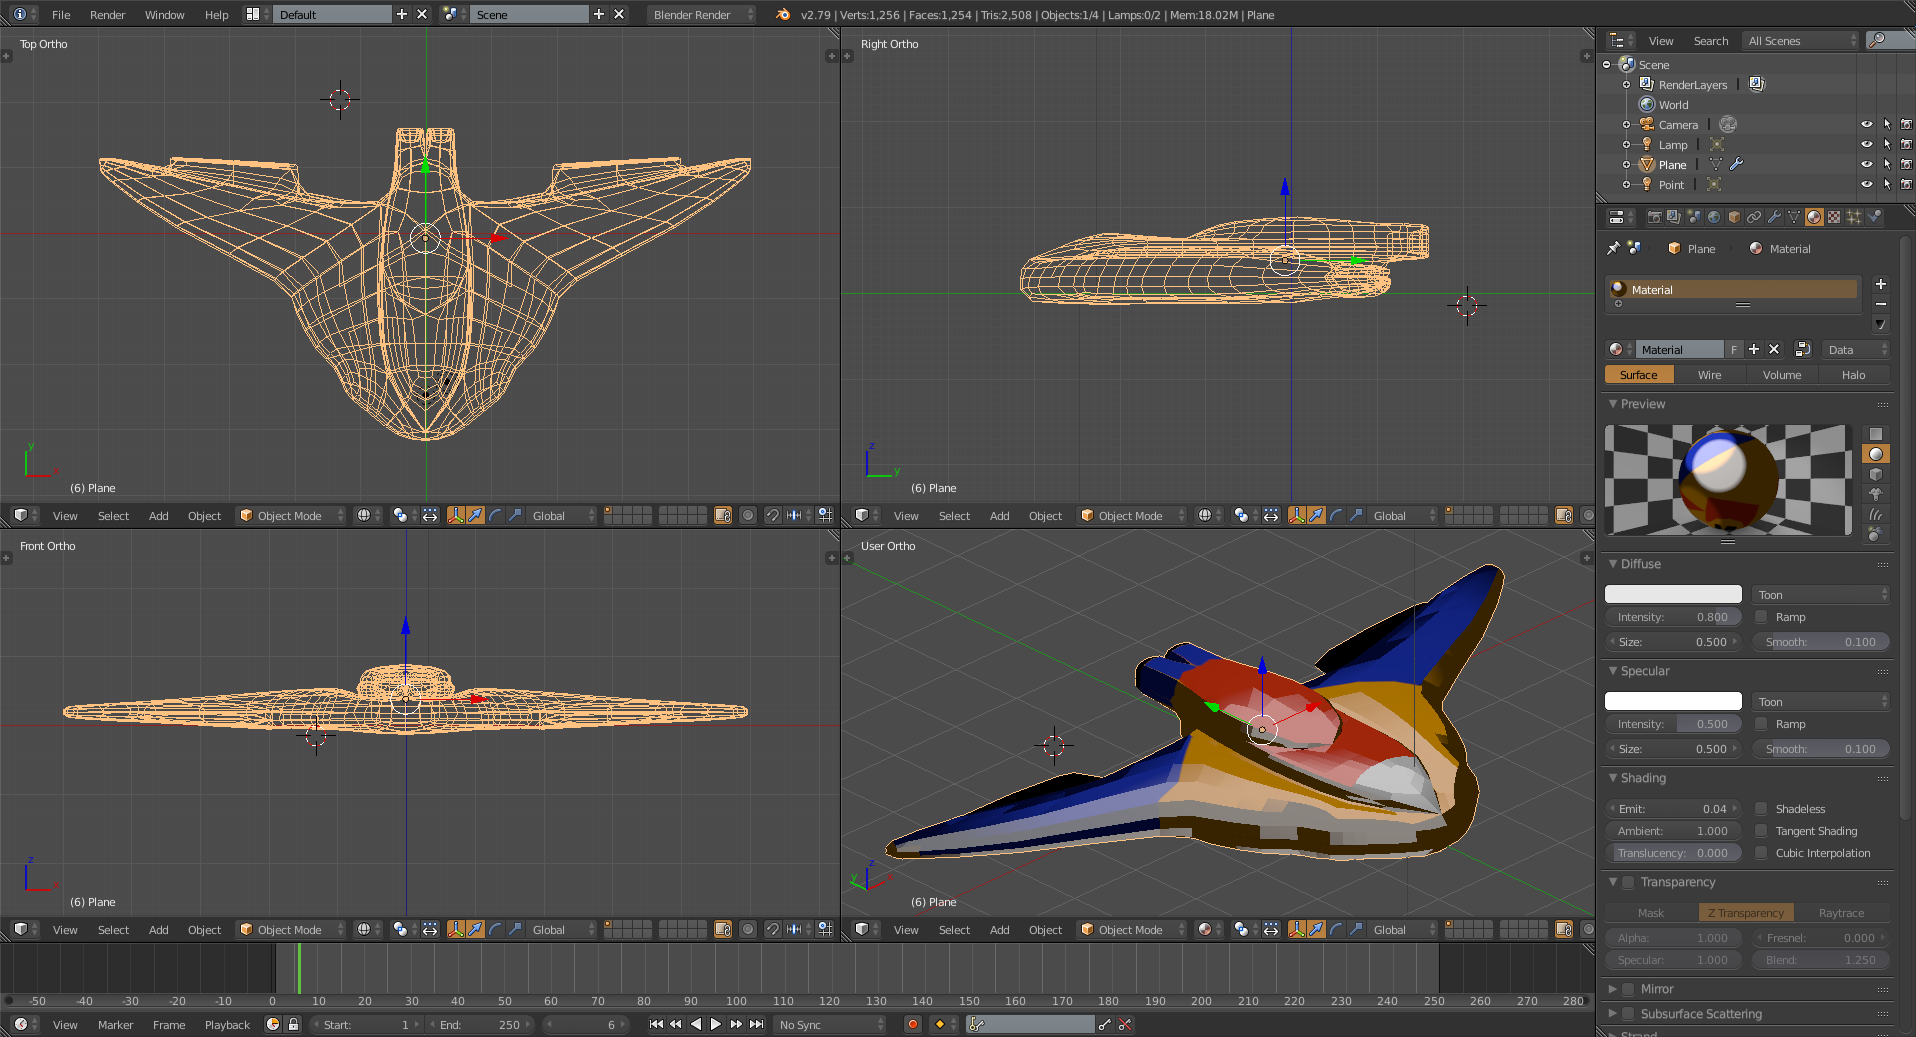Image resolution: width=1916 pixels, height=1037 pixels.
Task: Open the Physics properties tab
Action: (1874, 217)
